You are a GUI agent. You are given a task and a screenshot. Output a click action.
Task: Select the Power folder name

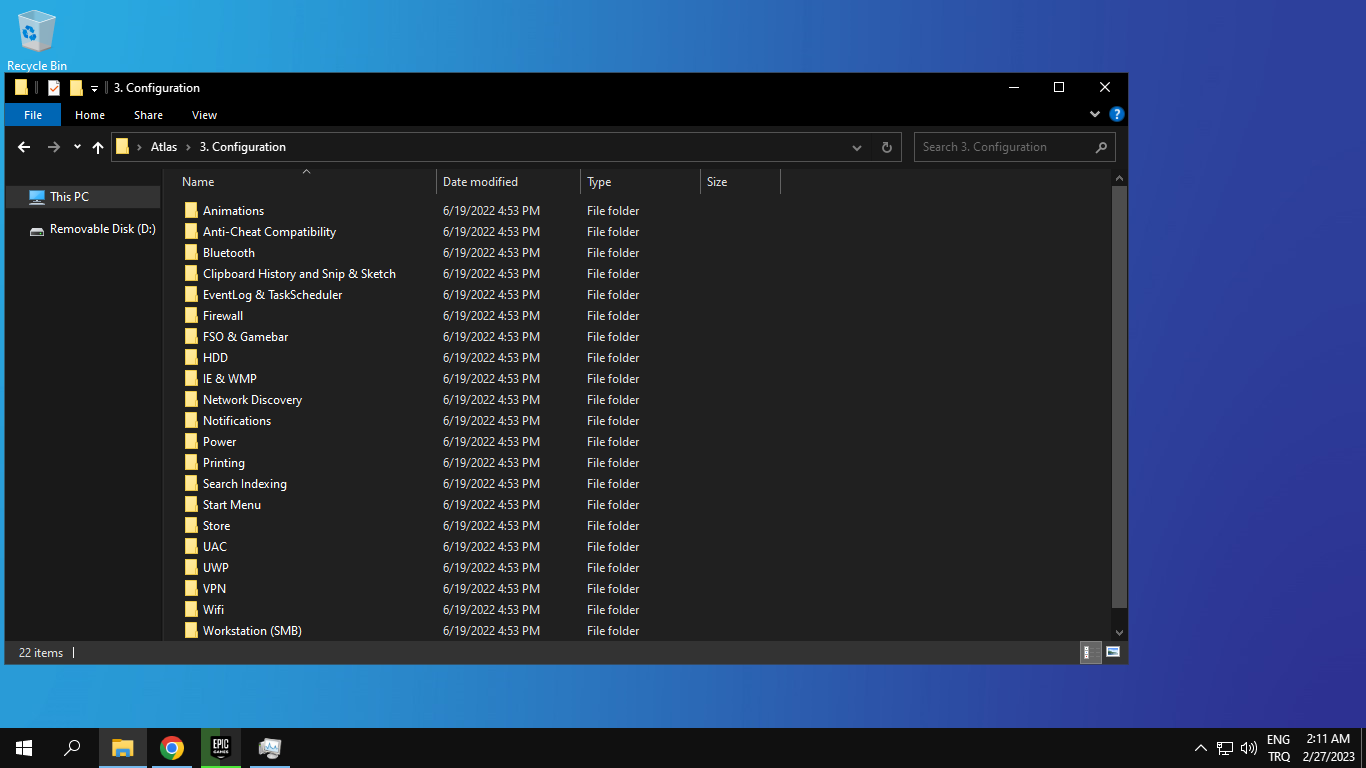click(220, 442)
